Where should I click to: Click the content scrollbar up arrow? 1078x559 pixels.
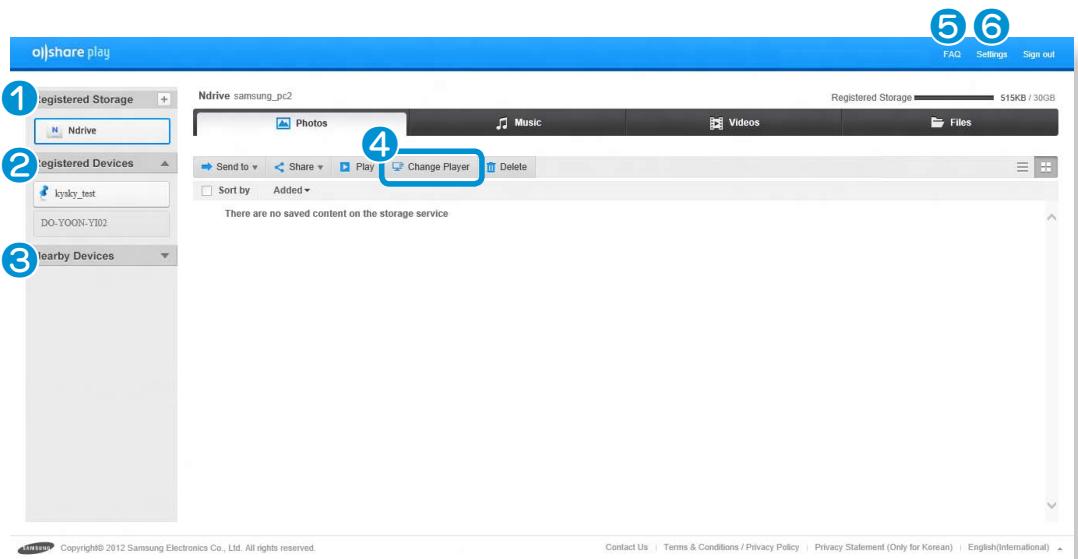[1051, 217]
